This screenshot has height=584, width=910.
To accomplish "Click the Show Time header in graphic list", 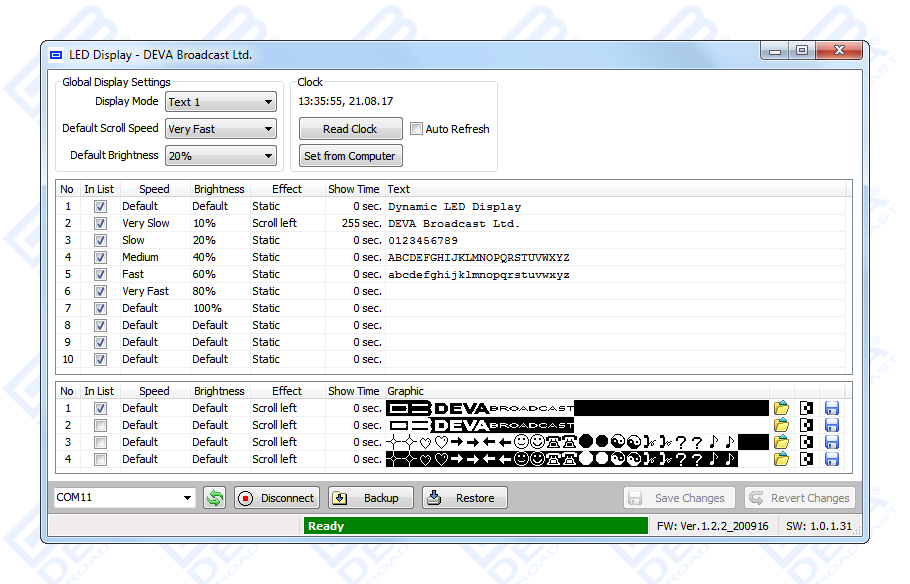I will click(x=353, y=391).
